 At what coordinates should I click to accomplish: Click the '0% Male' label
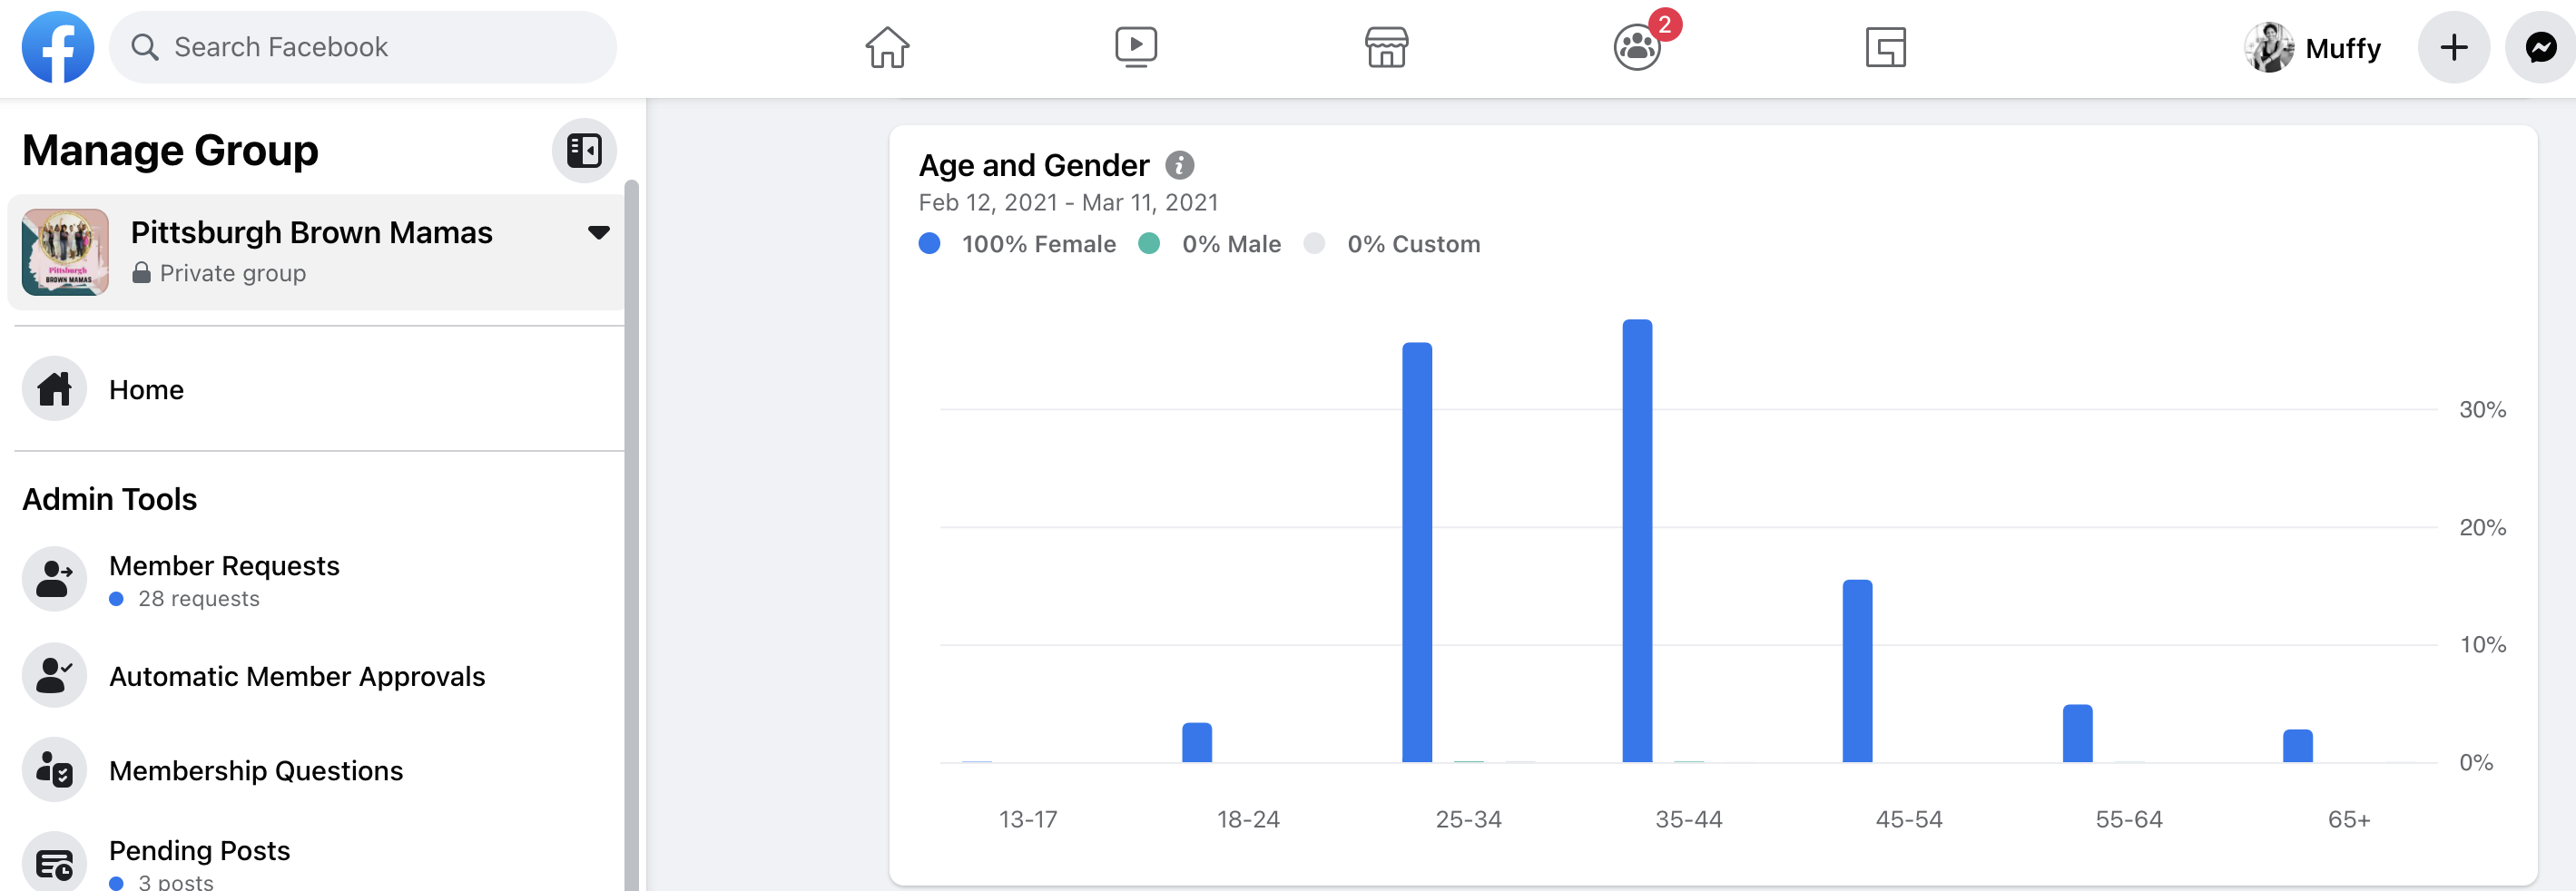pyautogui.click(x=1231, y=244)
